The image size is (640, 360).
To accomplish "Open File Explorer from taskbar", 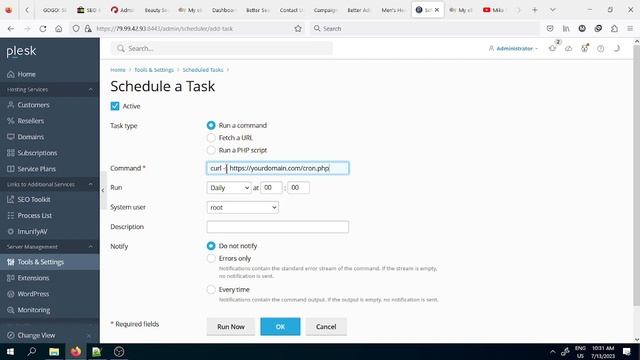I will (x=54, y=351).
